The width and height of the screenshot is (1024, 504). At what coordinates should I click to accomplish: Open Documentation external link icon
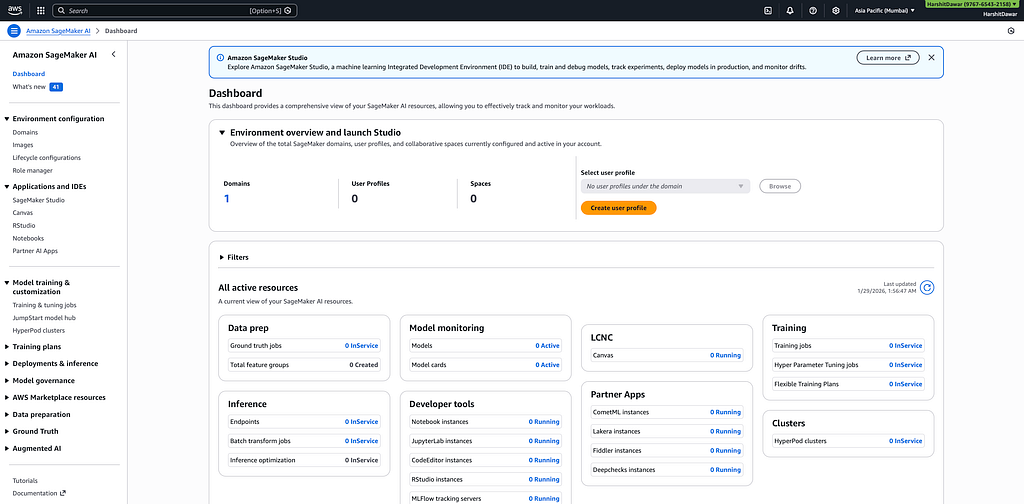[63, 494]
